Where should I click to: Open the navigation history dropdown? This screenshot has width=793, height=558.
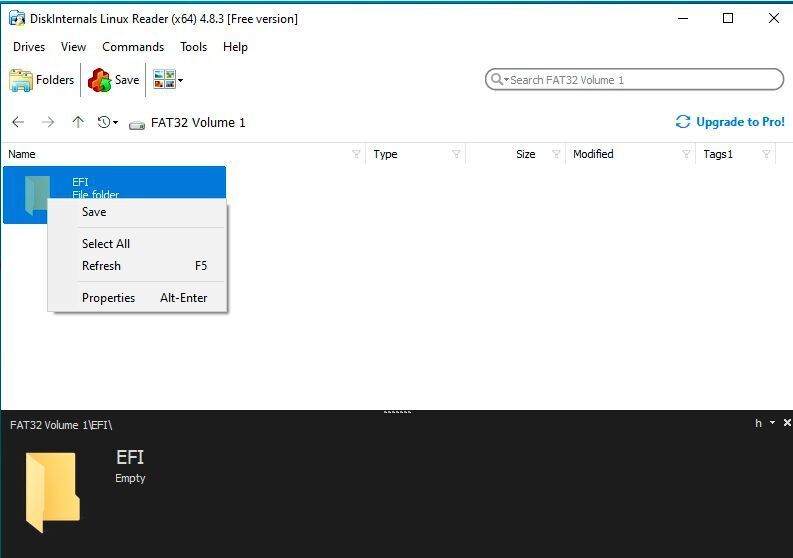pos(108,122)
